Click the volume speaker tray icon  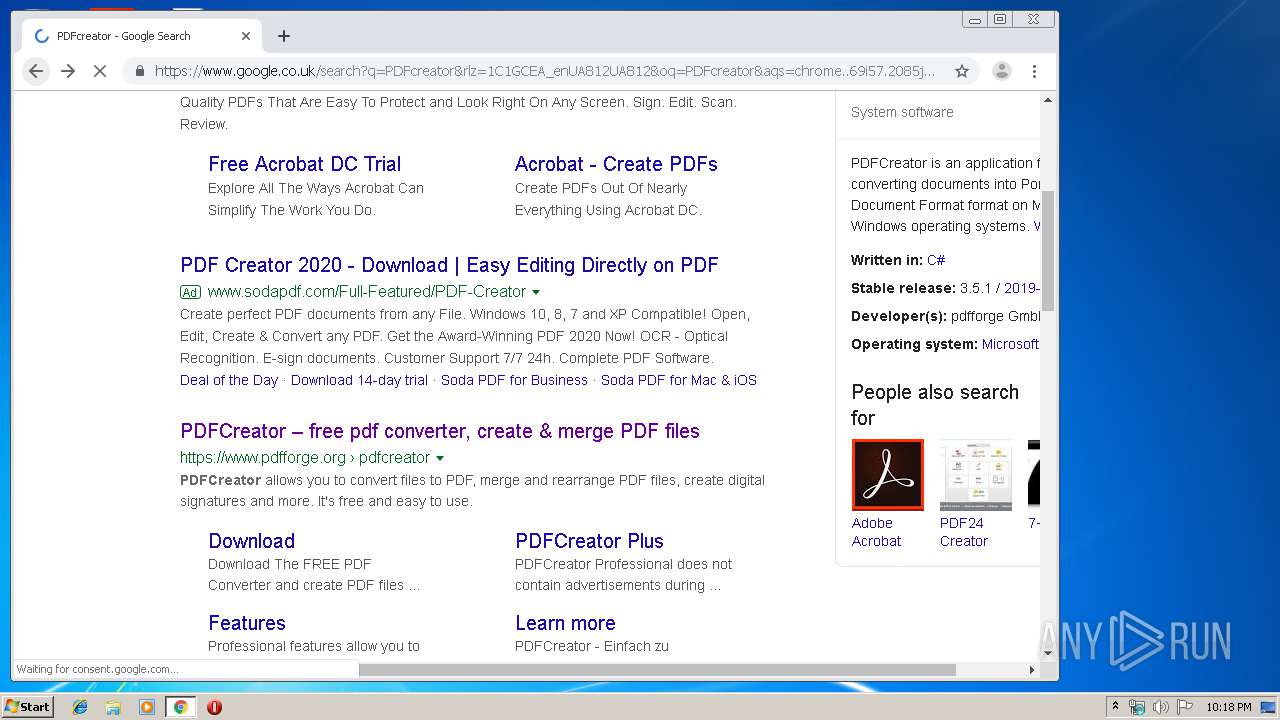click(x=1160, y=707)
